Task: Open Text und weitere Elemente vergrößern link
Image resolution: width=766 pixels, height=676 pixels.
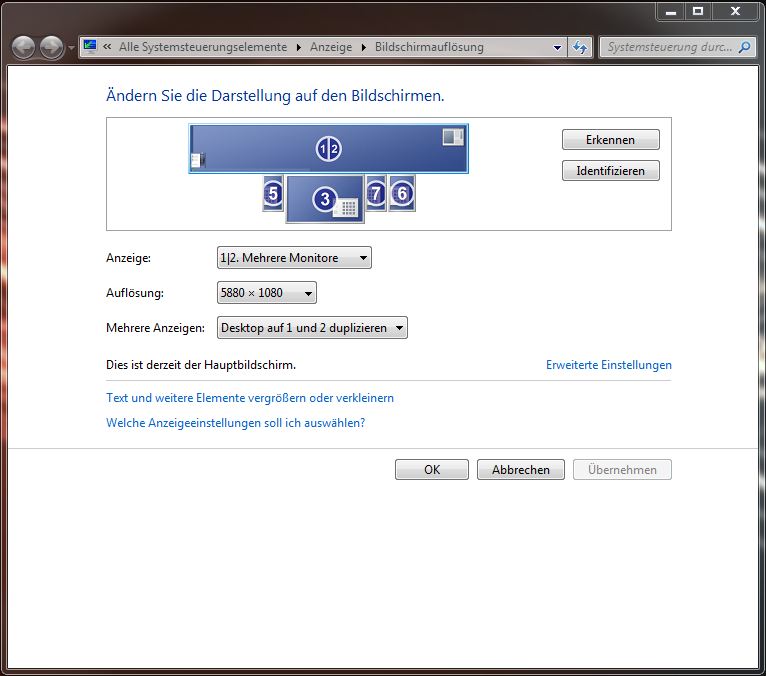Action: [x=250, y=398]
